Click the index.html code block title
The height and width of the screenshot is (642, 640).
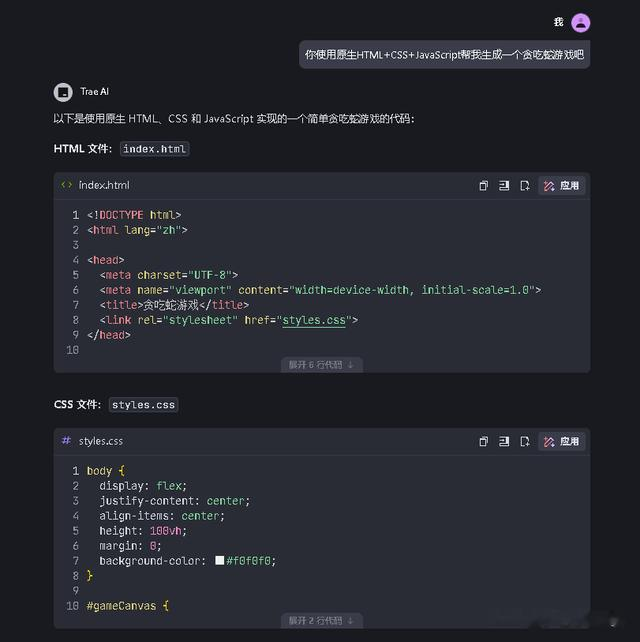pyautogui.click(x=104, y=185)
